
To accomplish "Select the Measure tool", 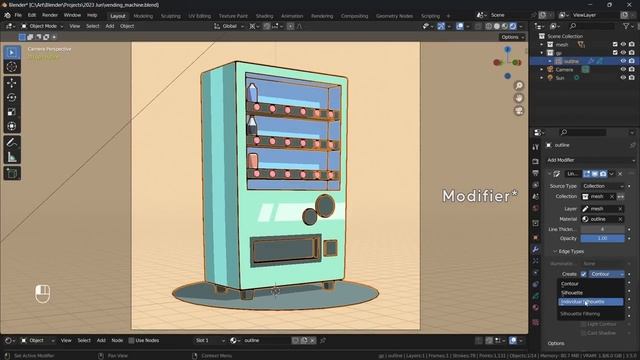I will point(12,157).
